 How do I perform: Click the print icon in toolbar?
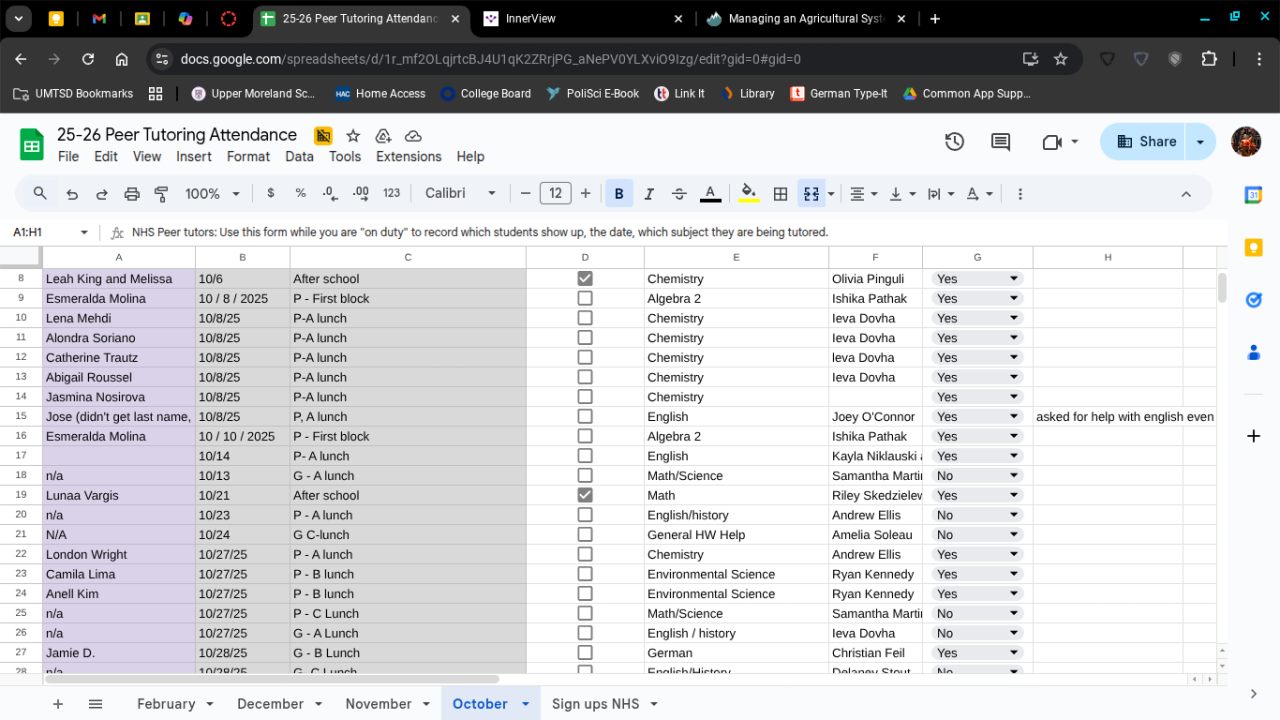point(132,194)
